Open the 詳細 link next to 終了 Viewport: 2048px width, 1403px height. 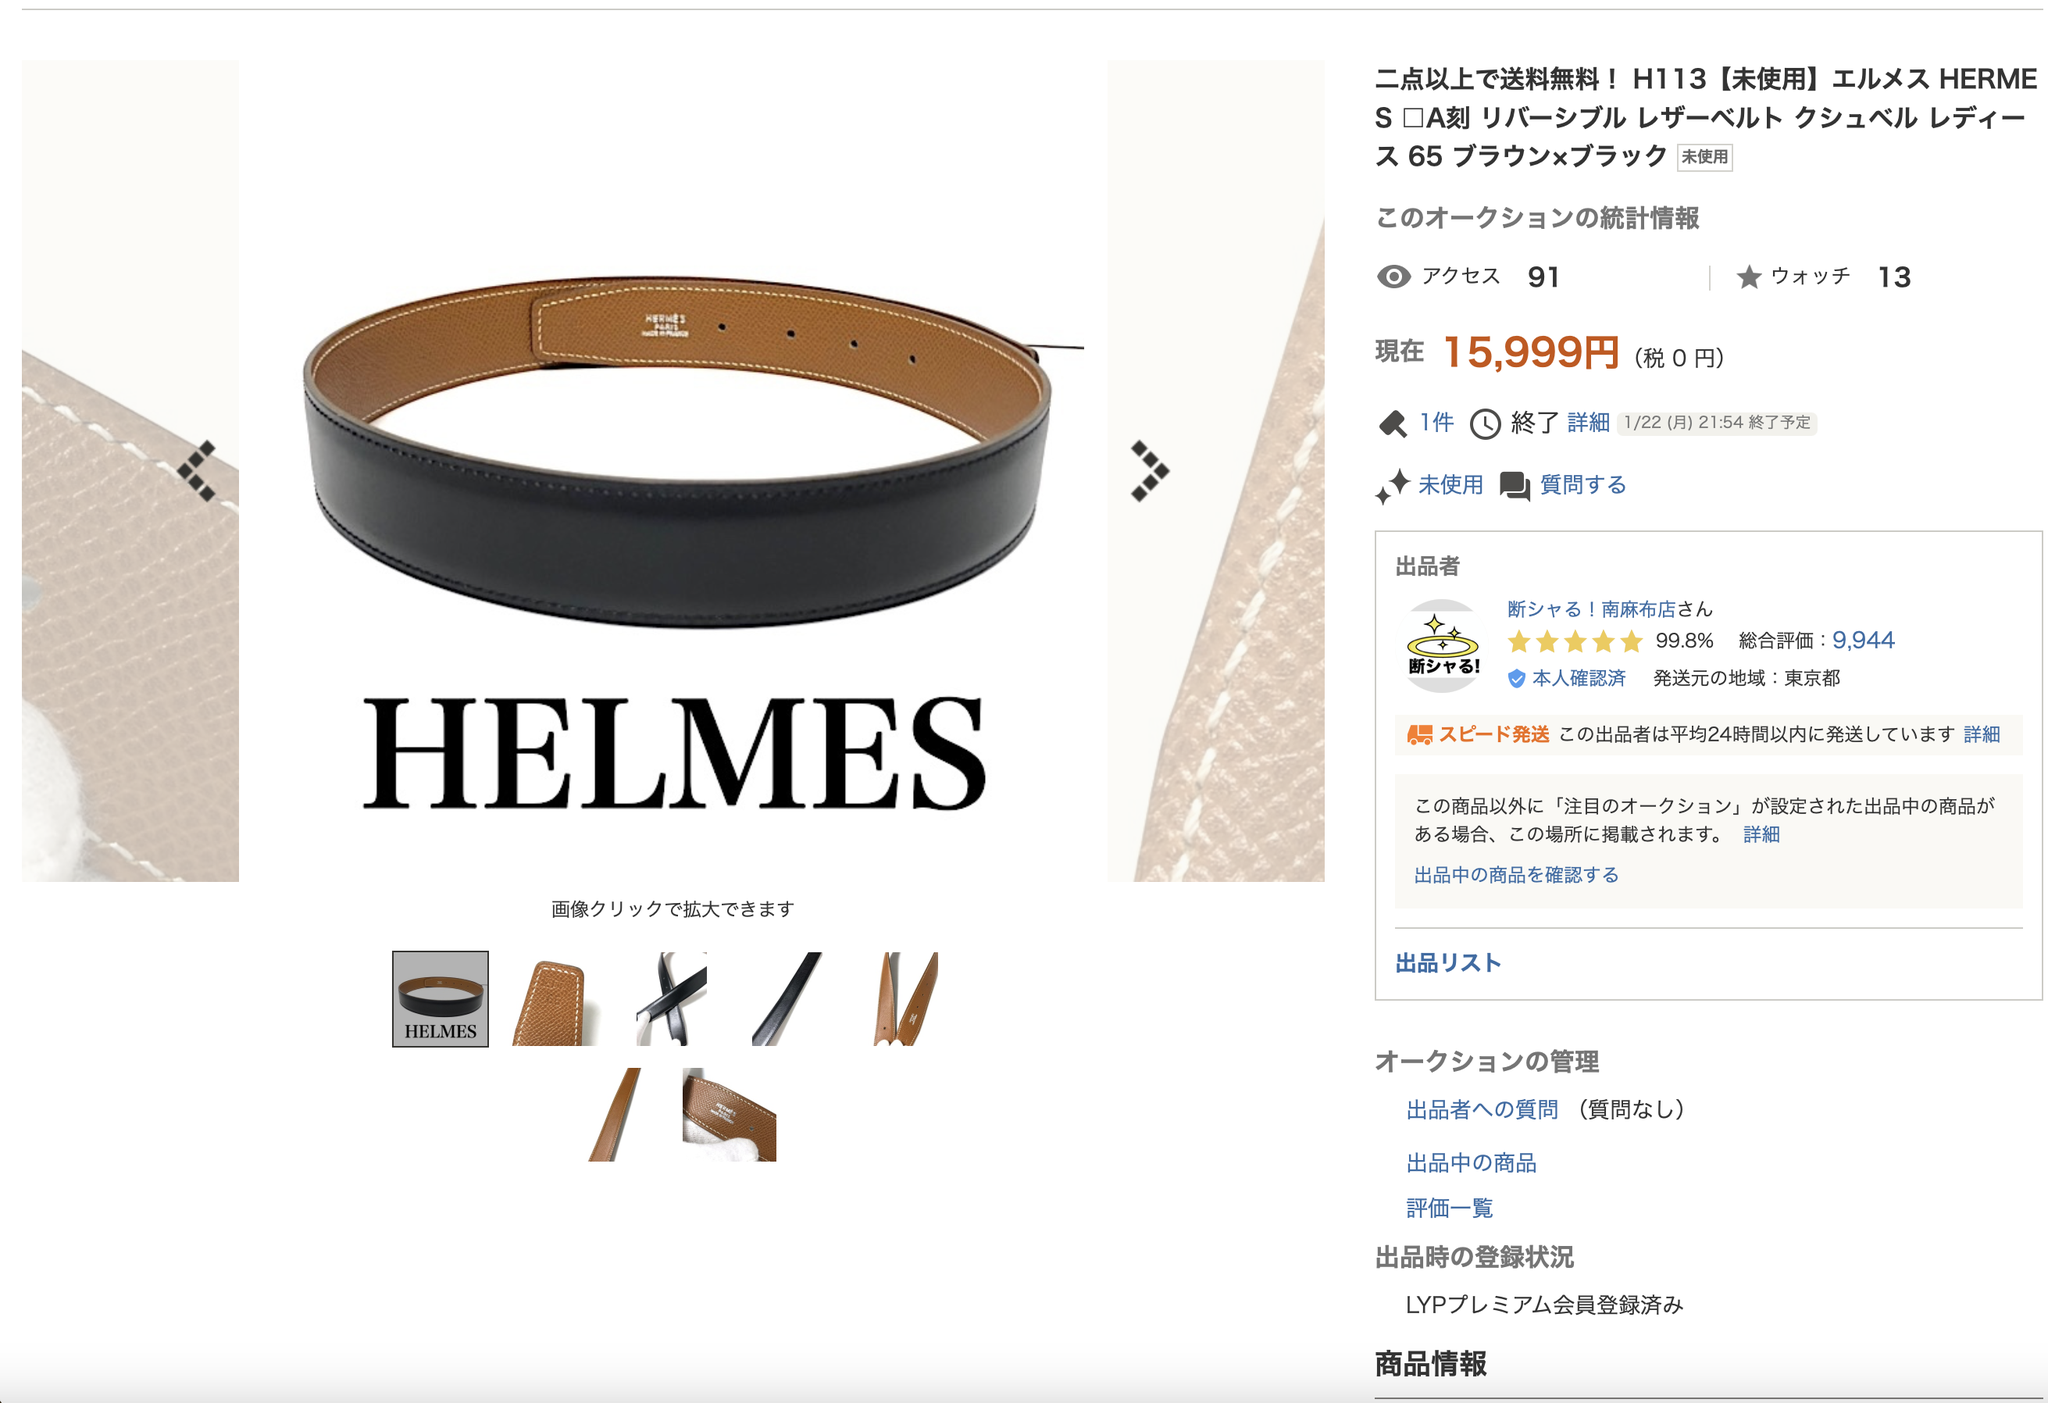point(1588,423)
